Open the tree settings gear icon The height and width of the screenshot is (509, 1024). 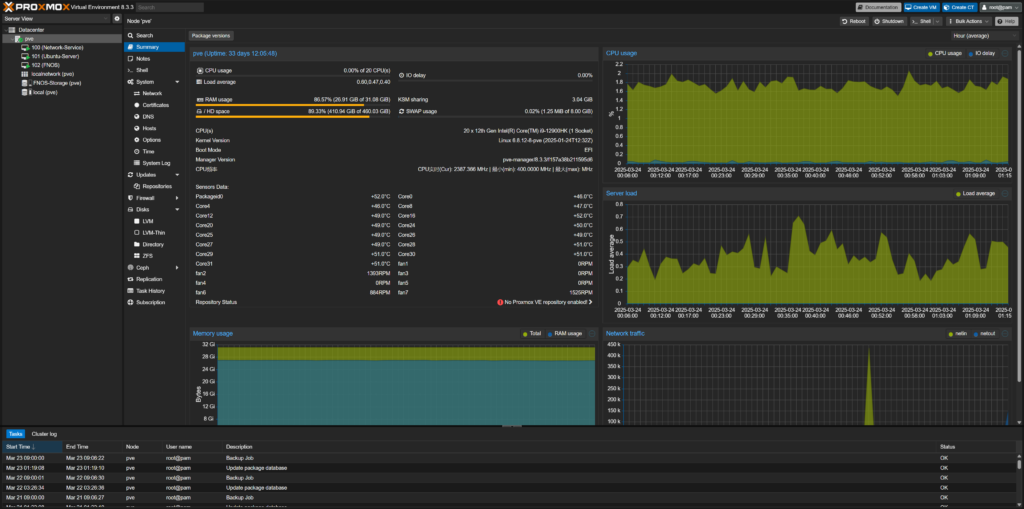pos(117,19)
